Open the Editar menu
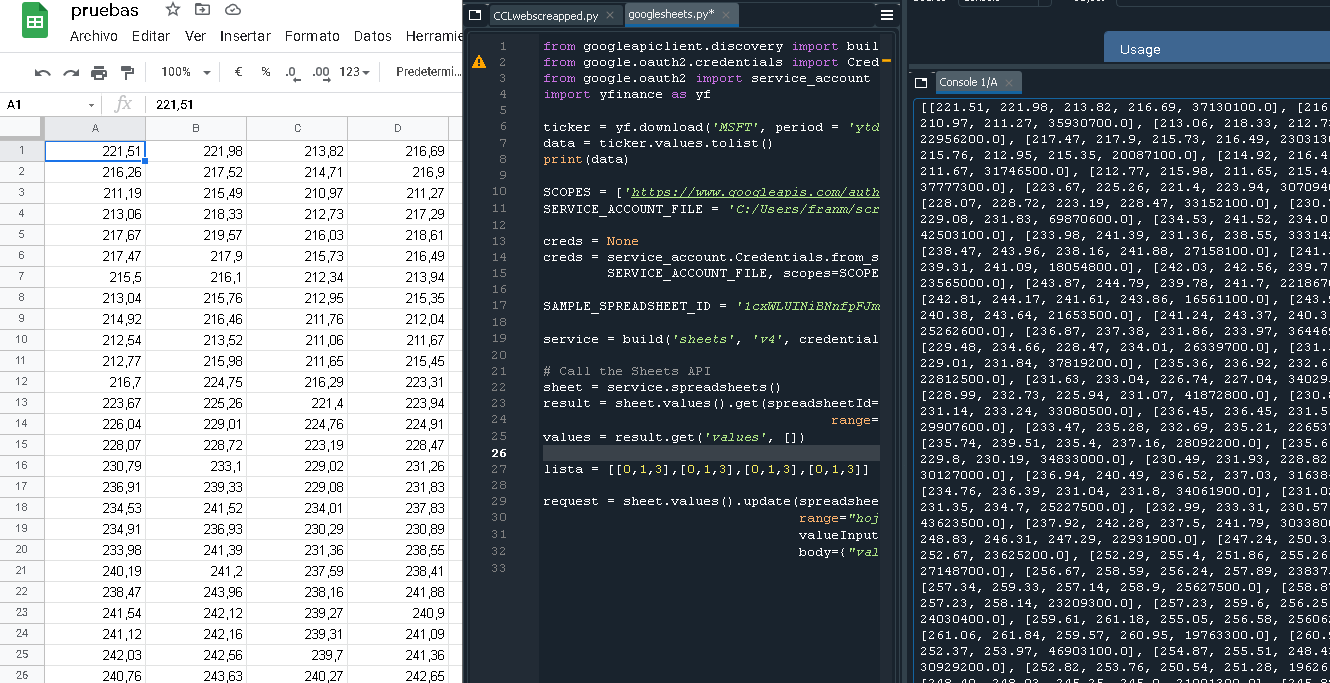The width and height of the screenshot is (1330, 683). pos(151,36)
